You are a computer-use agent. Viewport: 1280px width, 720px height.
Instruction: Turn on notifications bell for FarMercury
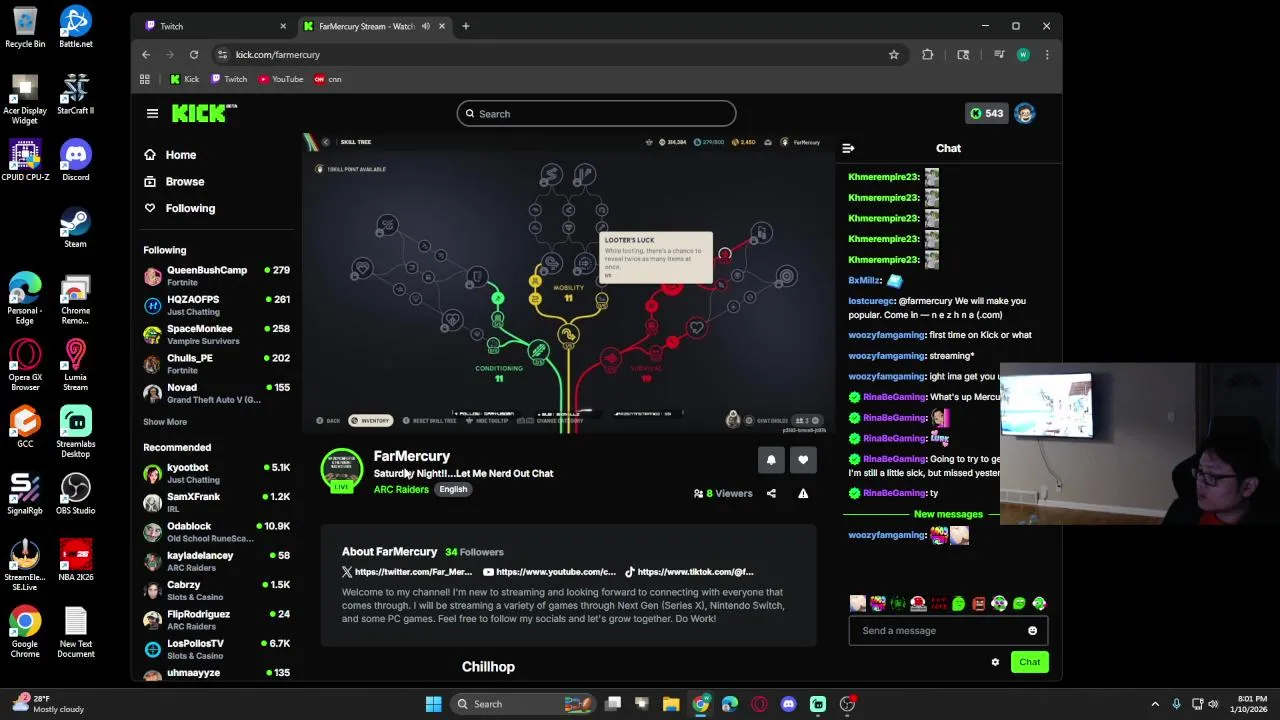click(771, 460)
